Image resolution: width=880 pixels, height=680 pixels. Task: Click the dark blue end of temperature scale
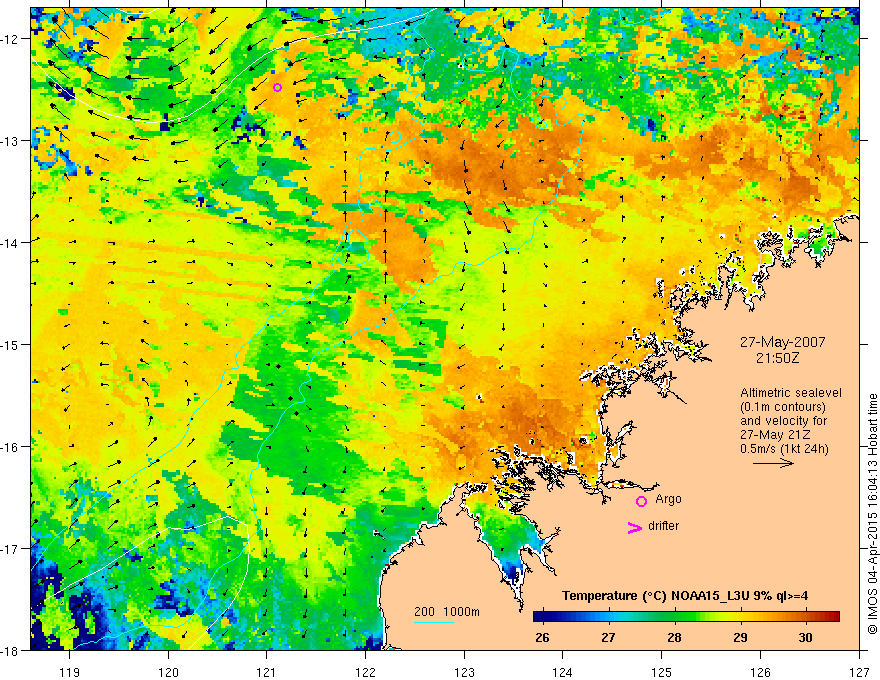click(542, 616)
